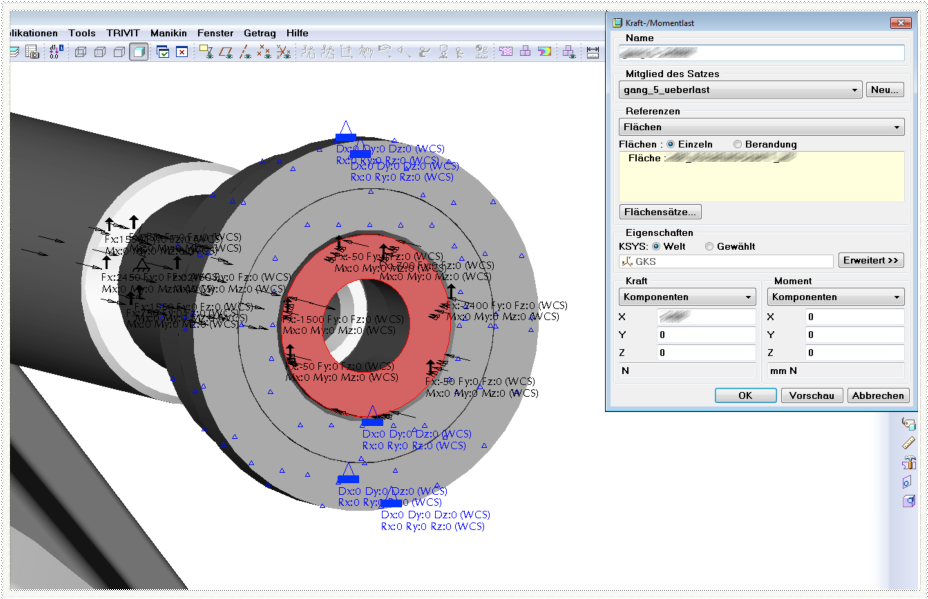Click the purple boxes with green dot icon
Viewport: 928px width, 599px height.
(x=569, y=52)
